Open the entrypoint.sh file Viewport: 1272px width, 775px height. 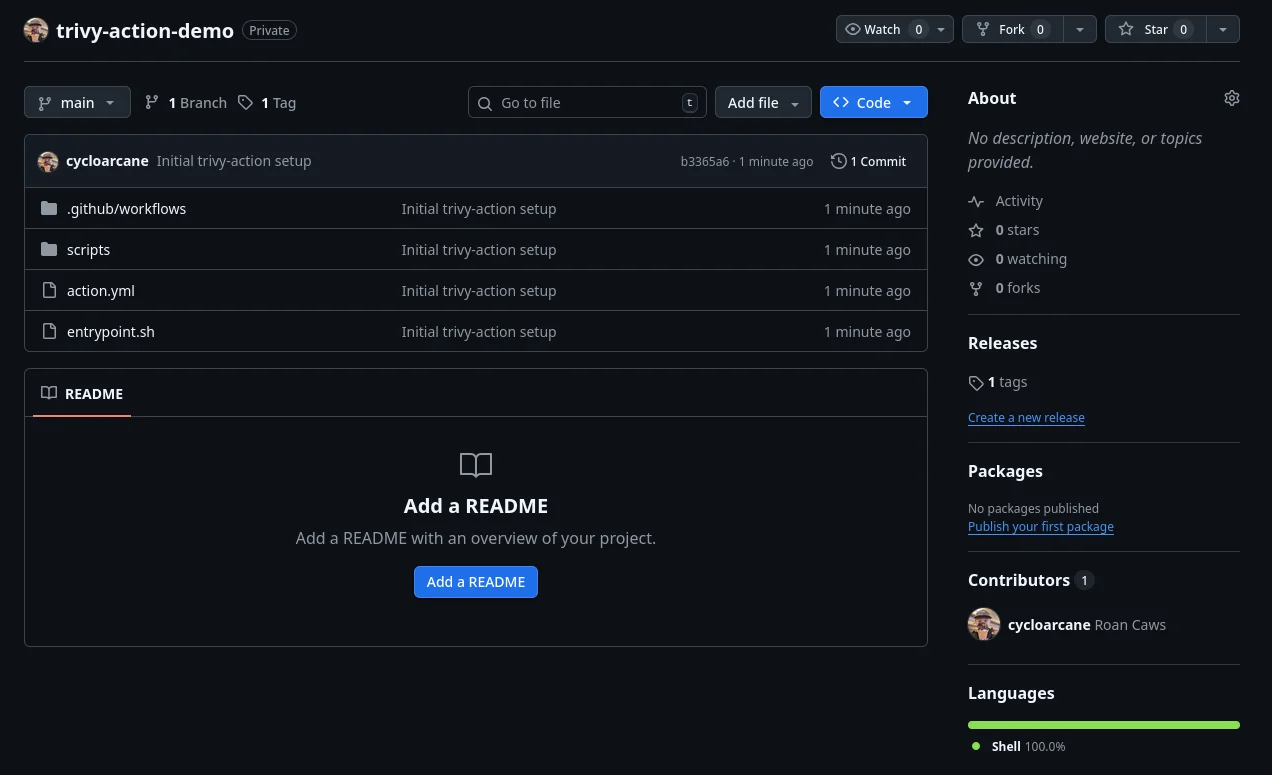coord(111,332)
